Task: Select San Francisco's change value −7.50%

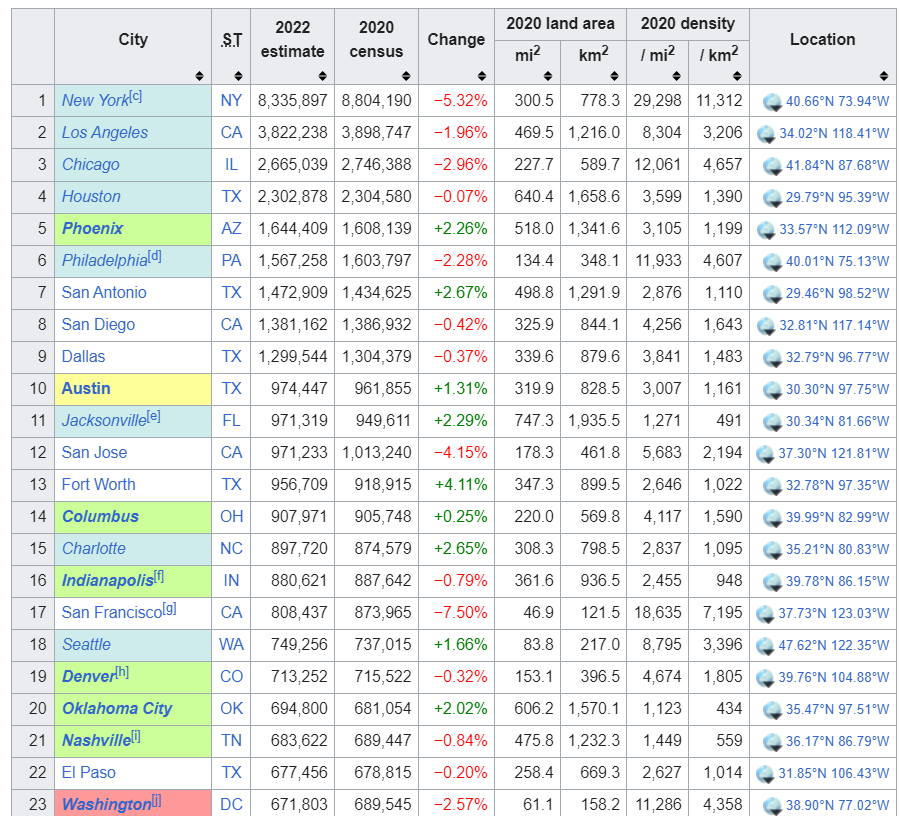Action: pyautogui.click(x=460, y=612)
